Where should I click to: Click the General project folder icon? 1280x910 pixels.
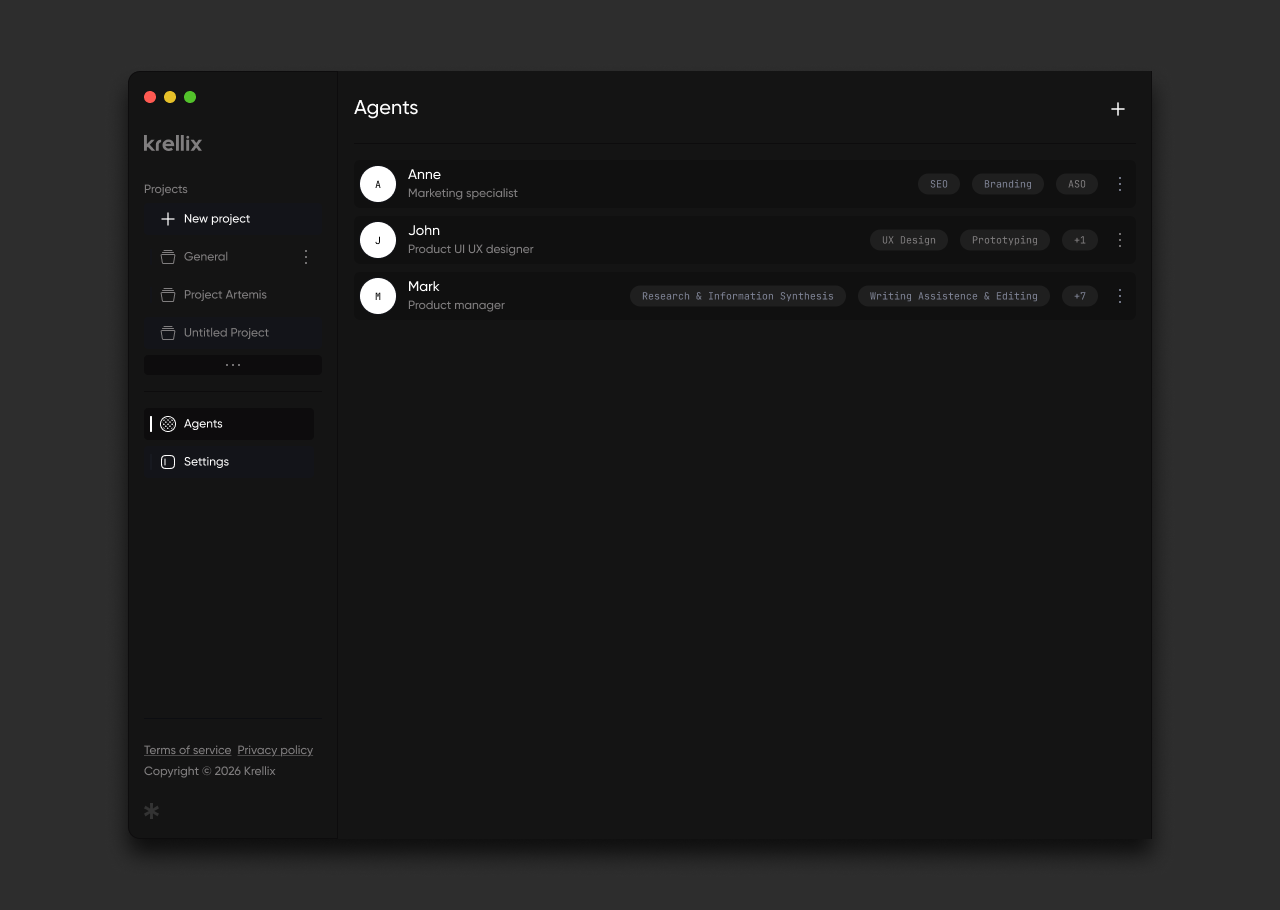[168, 257]
